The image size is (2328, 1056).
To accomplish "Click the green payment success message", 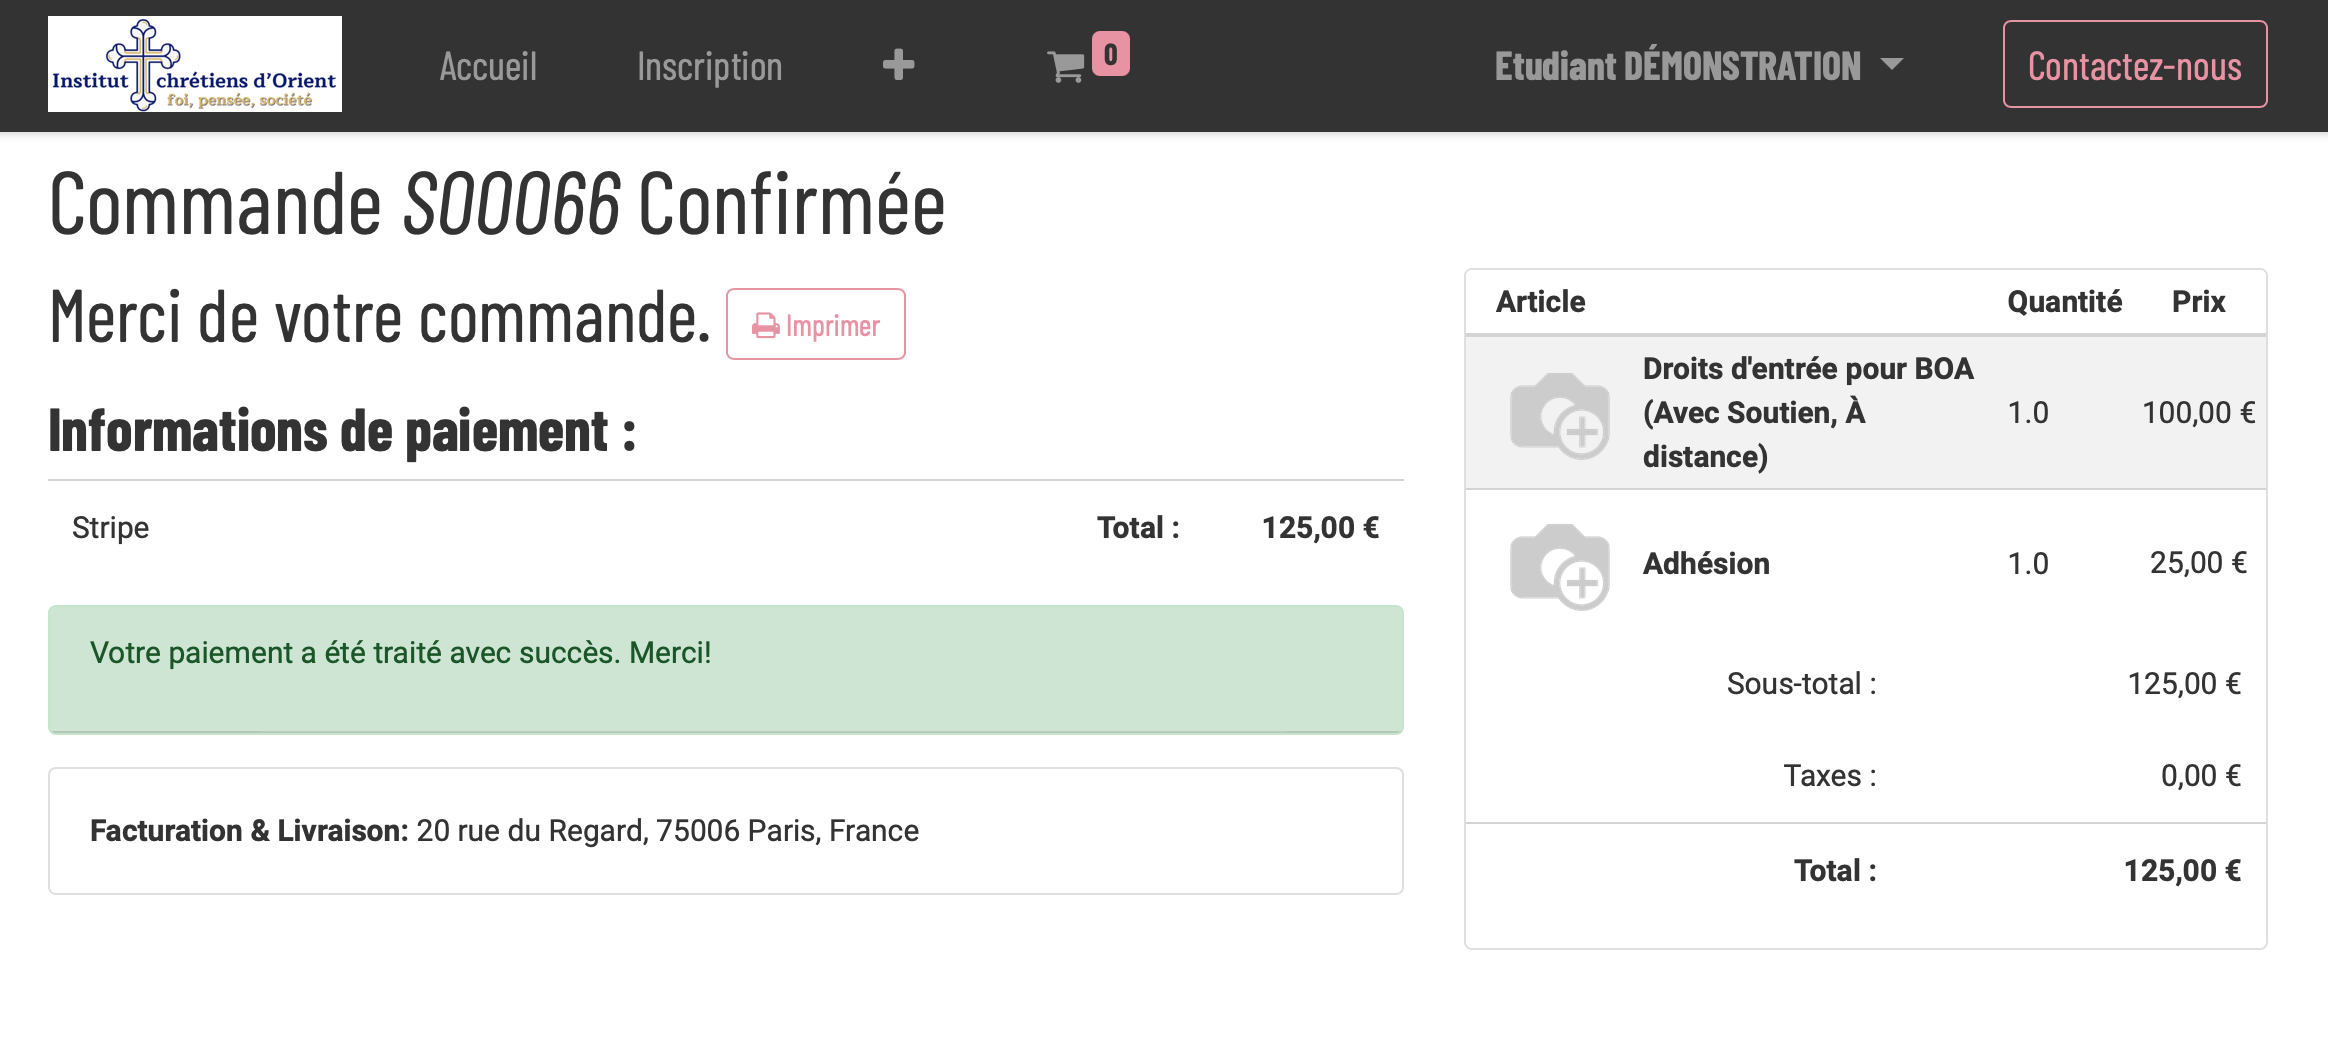I will [x=725, y=668].
